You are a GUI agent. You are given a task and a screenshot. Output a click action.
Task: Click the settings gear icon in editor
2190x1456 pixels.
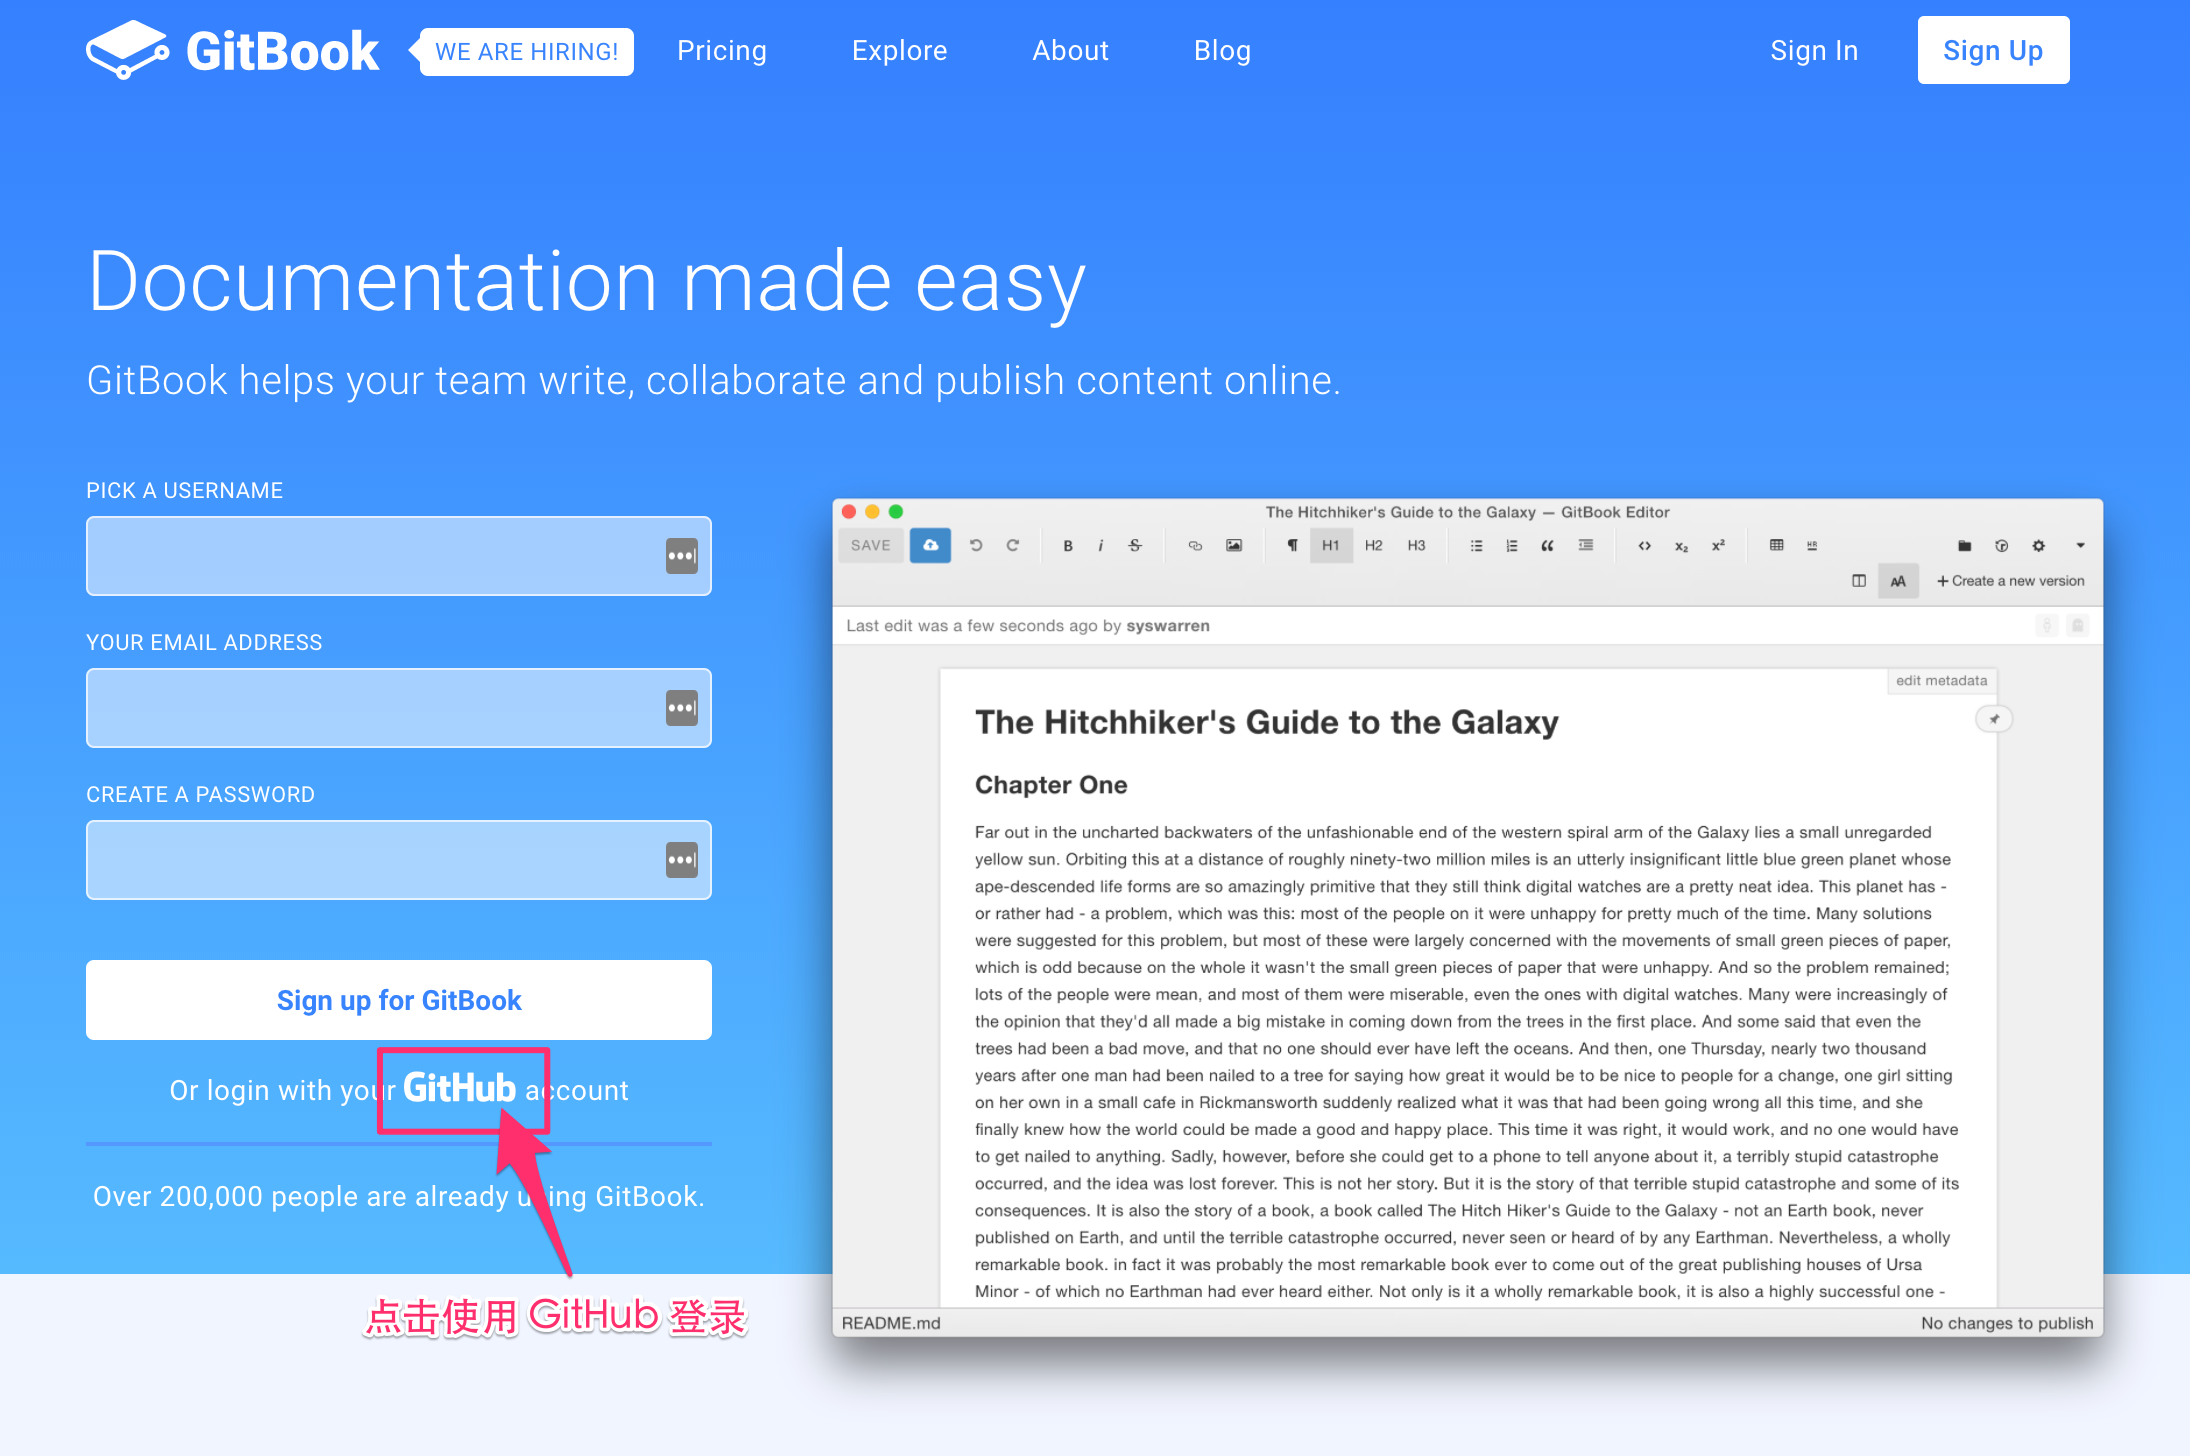(2039, 546)
